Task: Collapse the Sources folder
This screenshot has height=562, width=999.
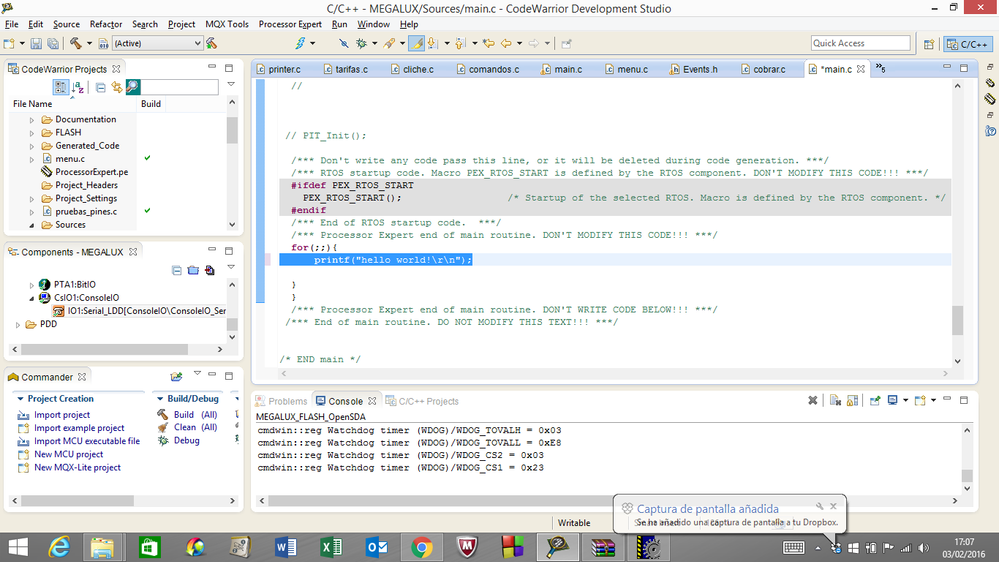Action: pyautogui.click(x=32, y=225)
